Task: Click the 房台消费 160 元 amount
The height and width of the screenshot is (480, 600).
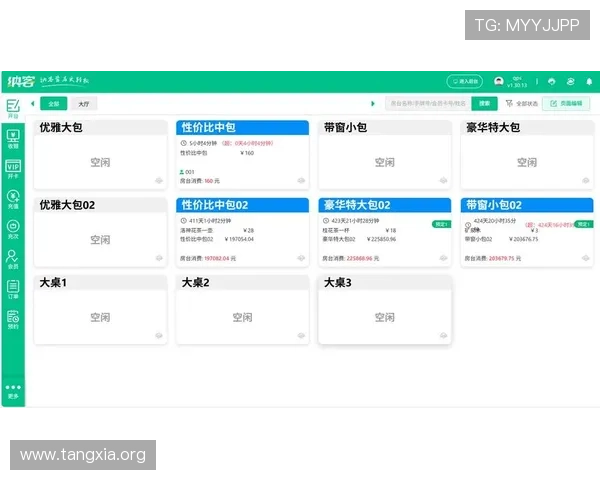Action: pos(200,181)
